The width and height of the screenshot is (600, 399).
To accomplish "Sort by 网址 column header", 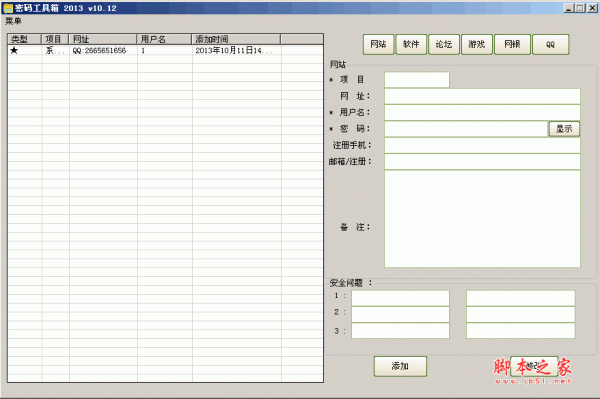I will tap(103, 39).
